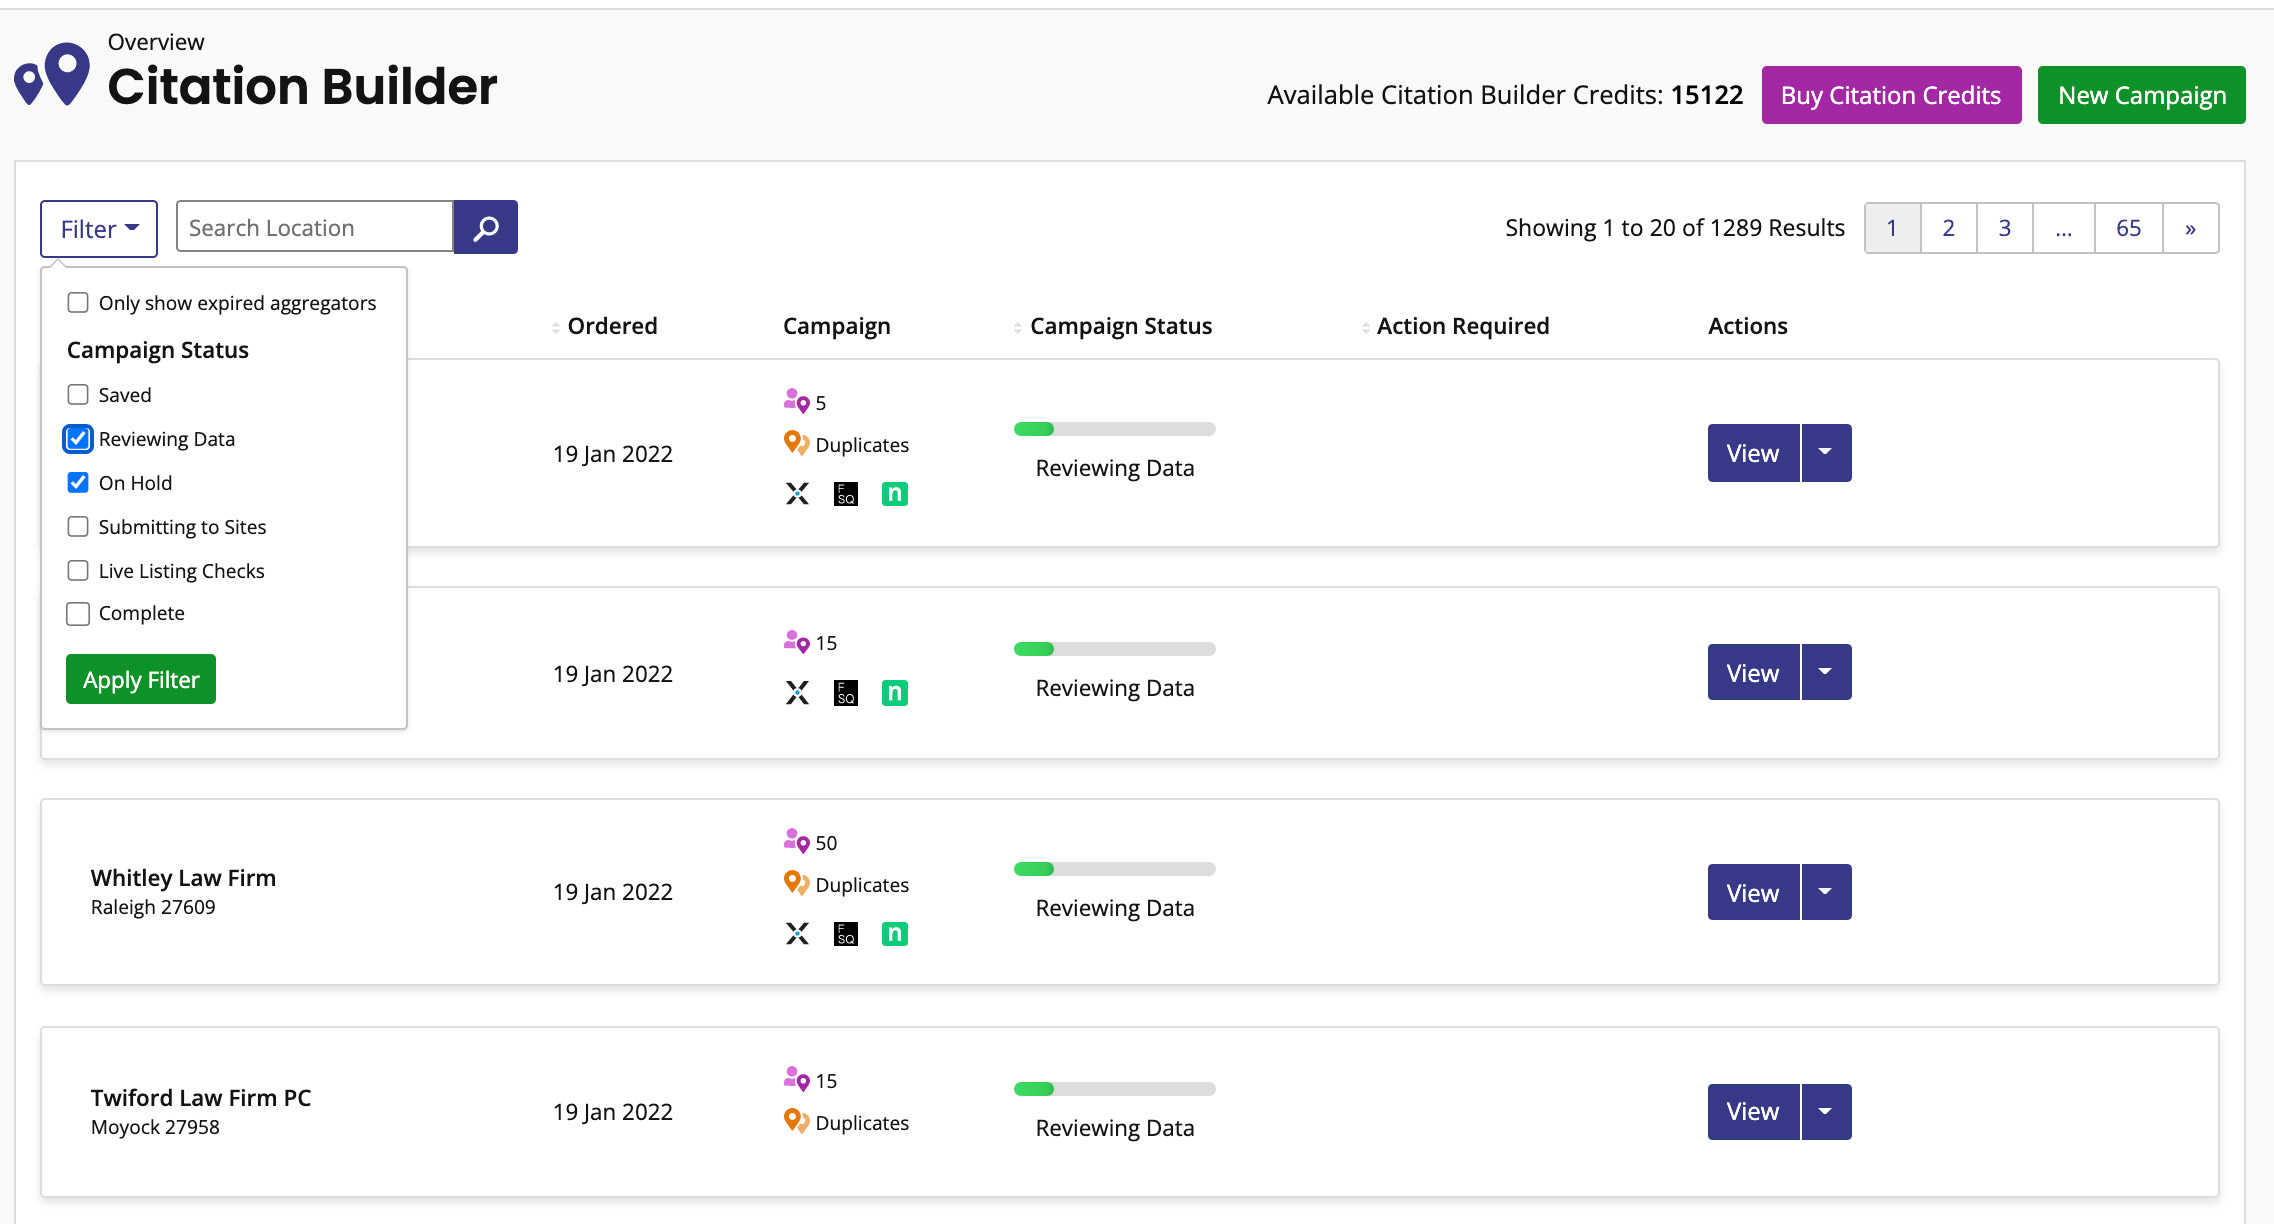This screenshot has width=2274, height=1224.
Task: Click the Apply Filter button
Action: click(x=140, y=679)
